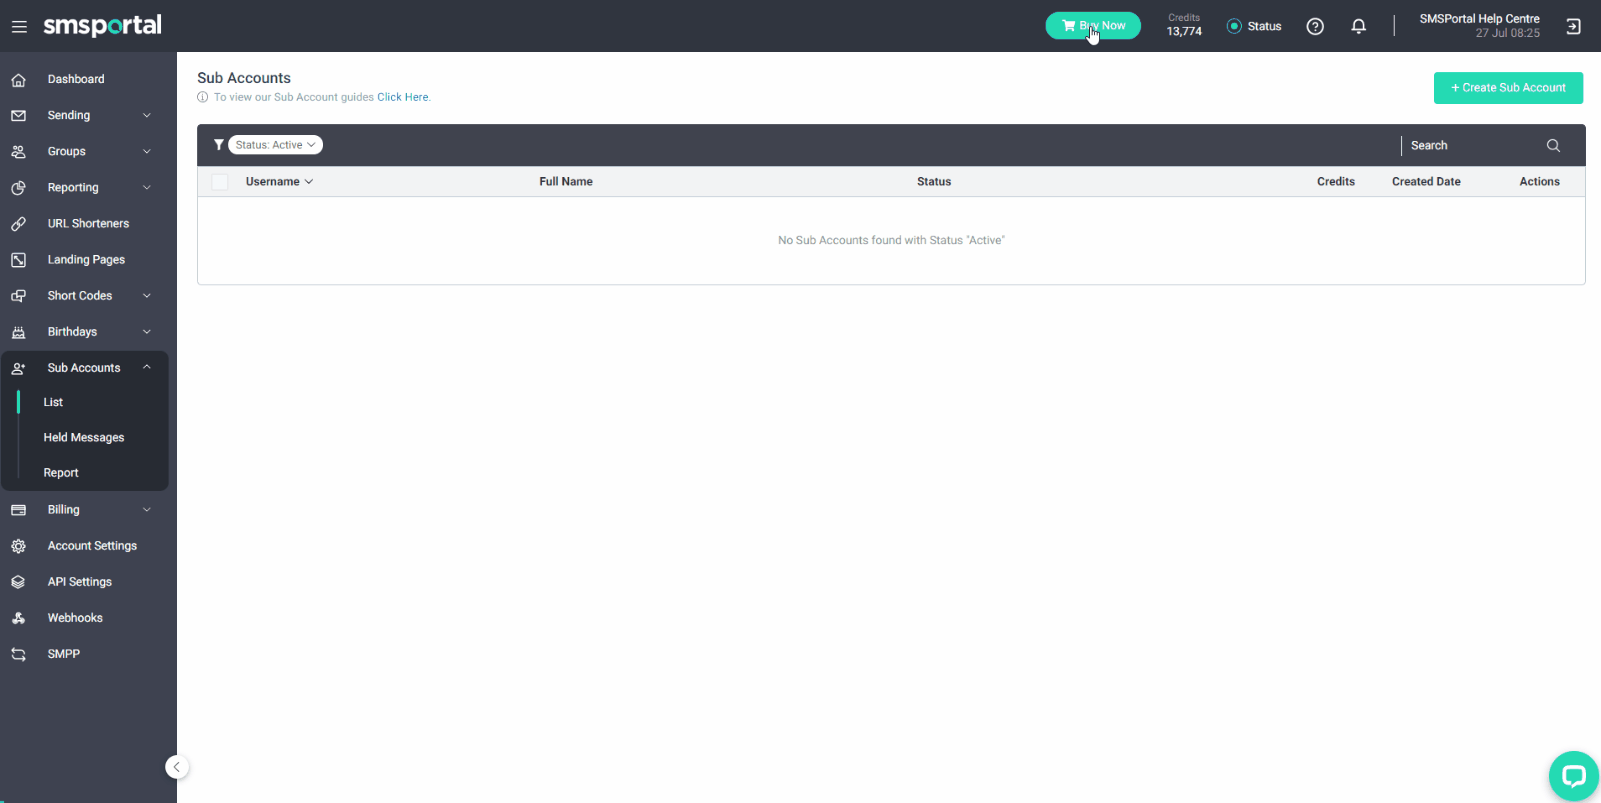Expand the Groups menu chevron
Image resolution: width=1601 pixels, height=803 pixels.
point(147,152)
